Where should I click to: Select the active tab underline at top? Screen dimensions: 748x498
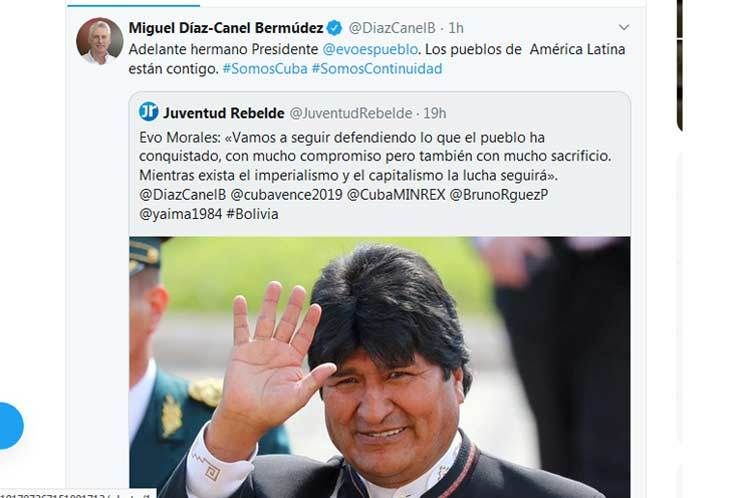point(134,5)
